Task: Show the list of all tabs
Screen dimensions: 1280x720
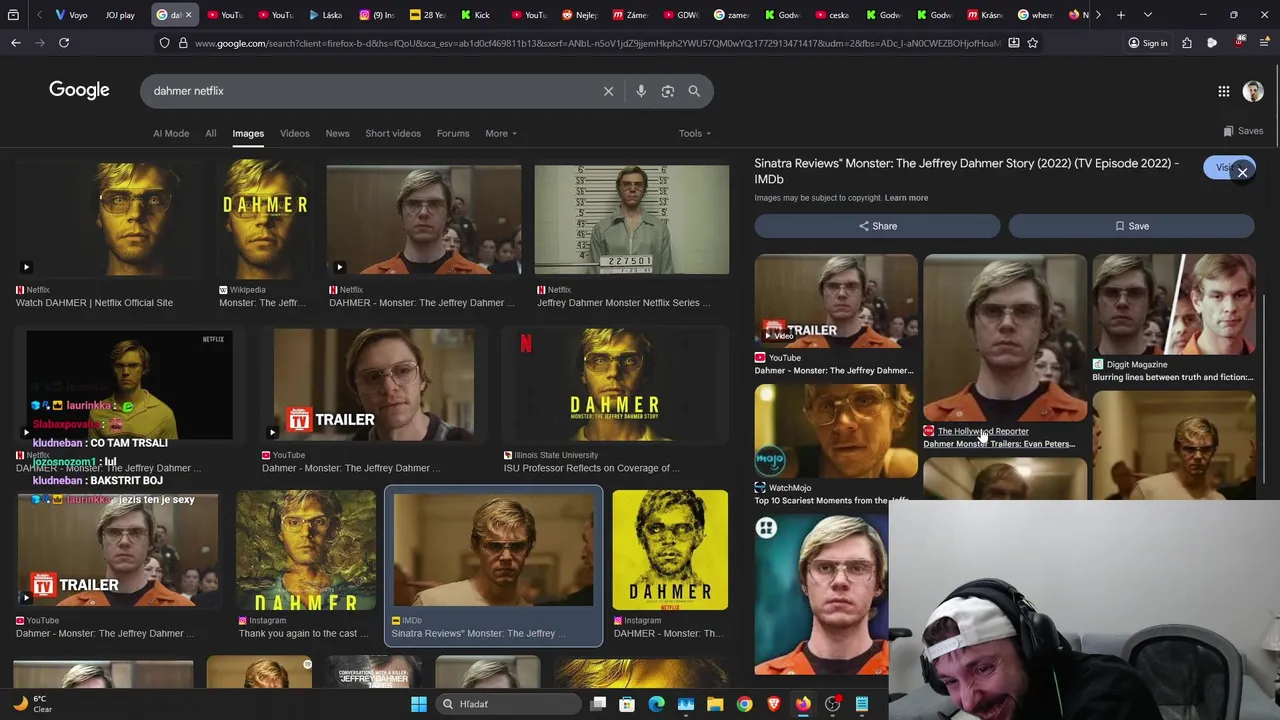Action: (x=1147, y=15)
